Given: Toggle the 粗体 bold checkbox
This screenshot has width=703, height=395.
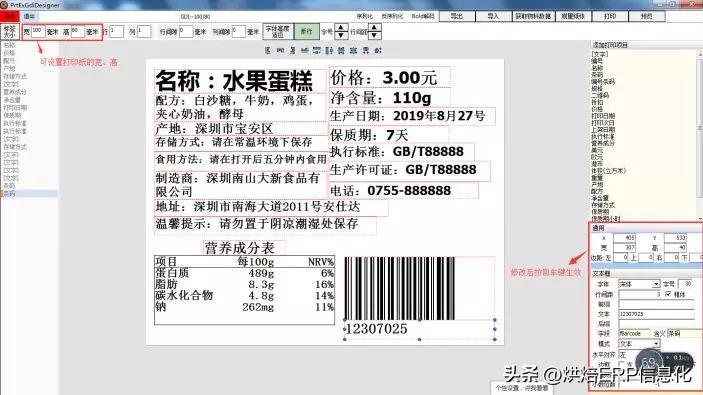Looking at the screenshot, I should click(668, 294).
